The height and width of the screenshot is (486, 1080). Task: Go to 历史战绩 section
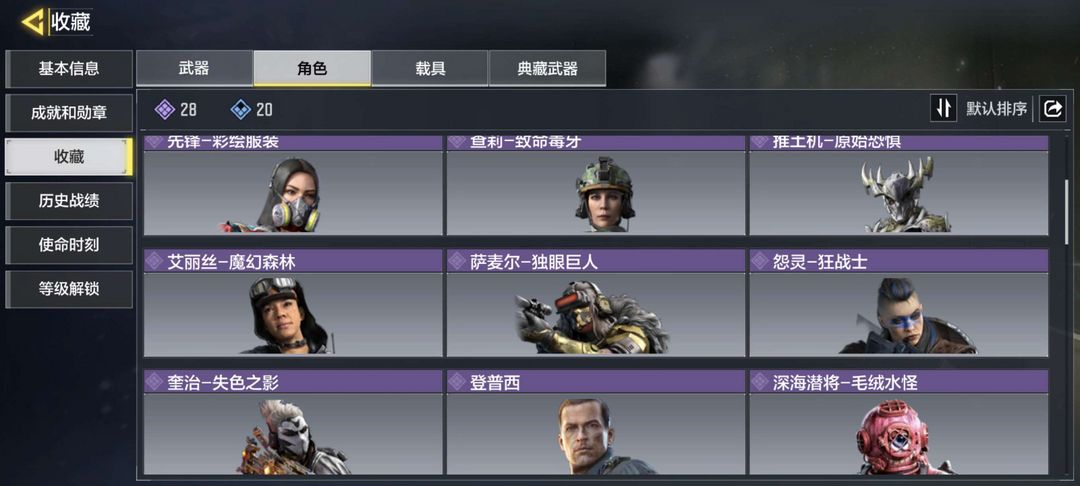coord(69,200)
